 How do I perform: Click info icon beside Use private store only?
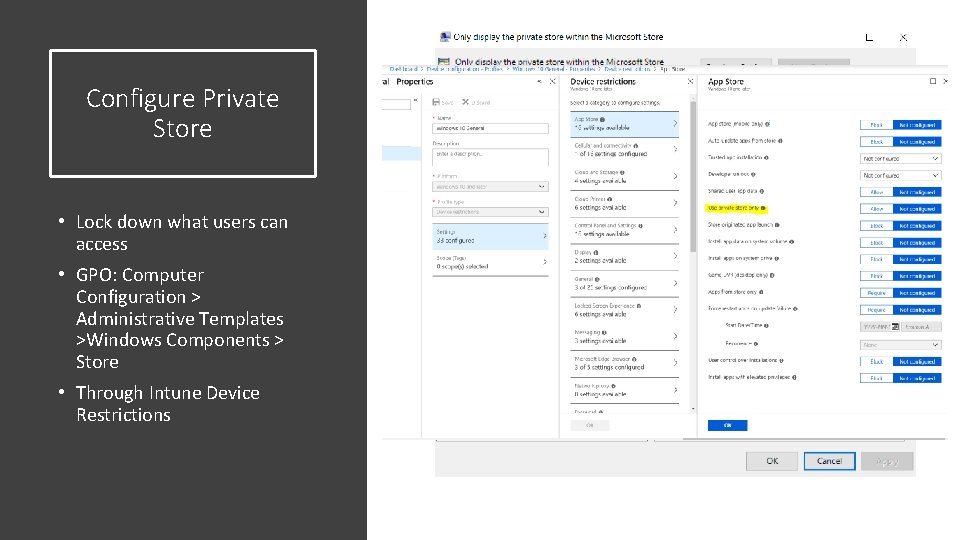763,208
